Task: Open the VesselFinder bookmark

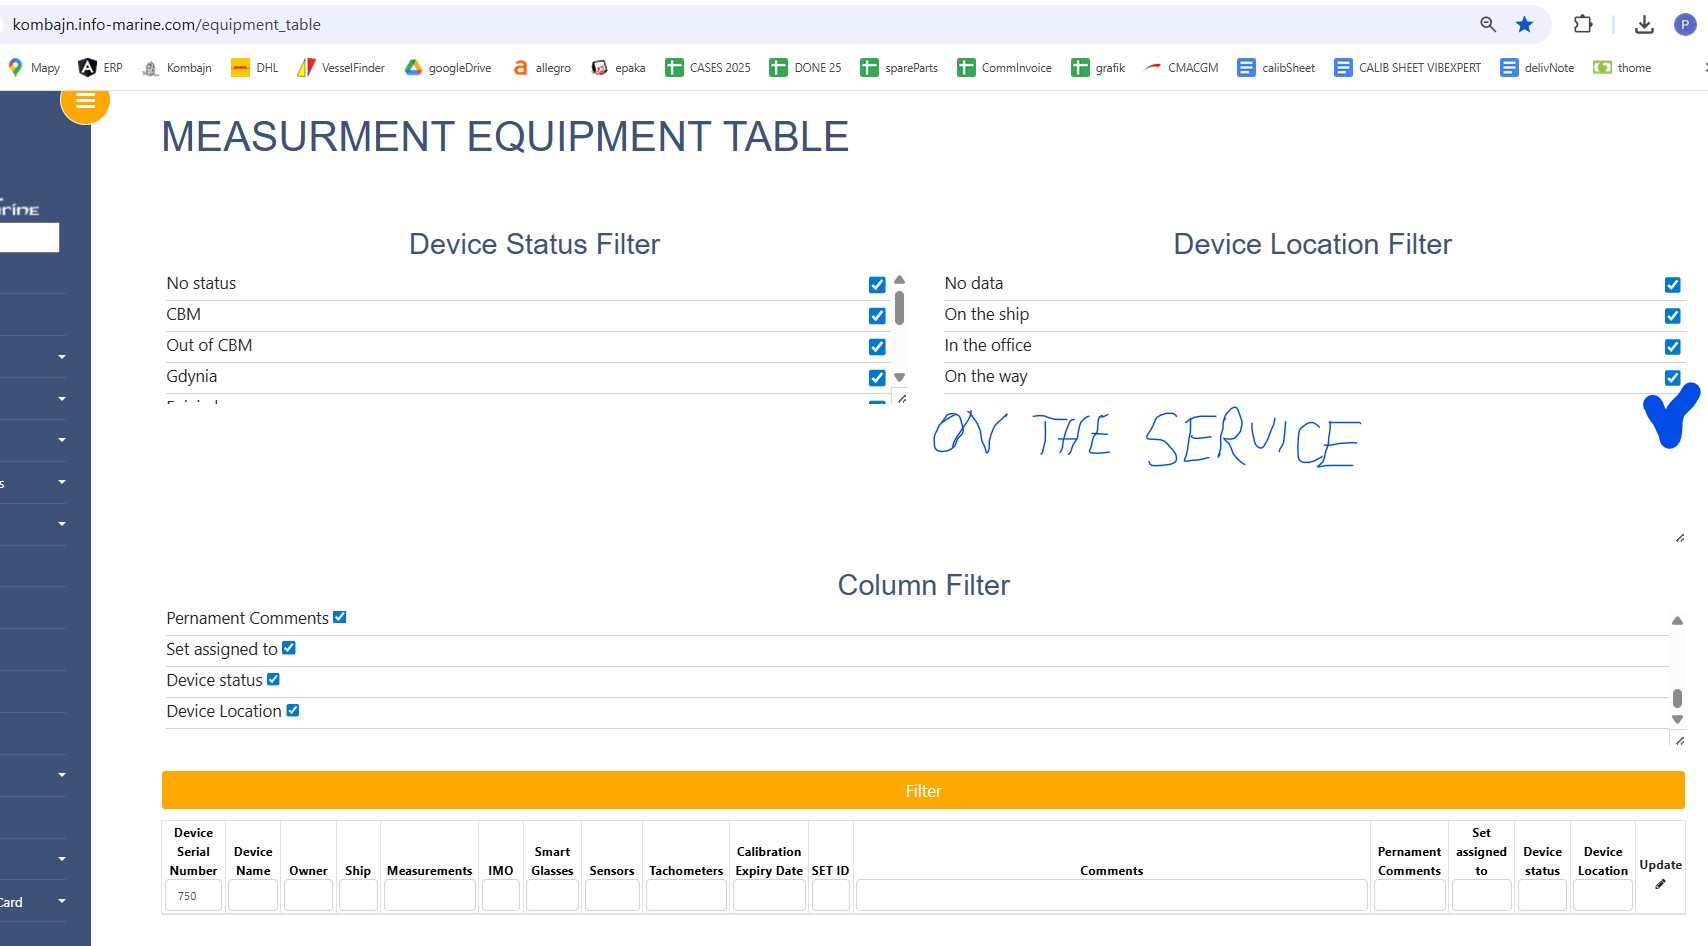Action: (341, 68)
